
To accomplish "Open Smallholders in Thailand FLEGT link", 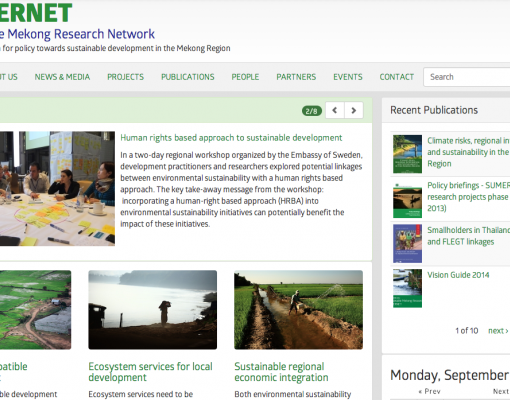I will pos(468,236).
